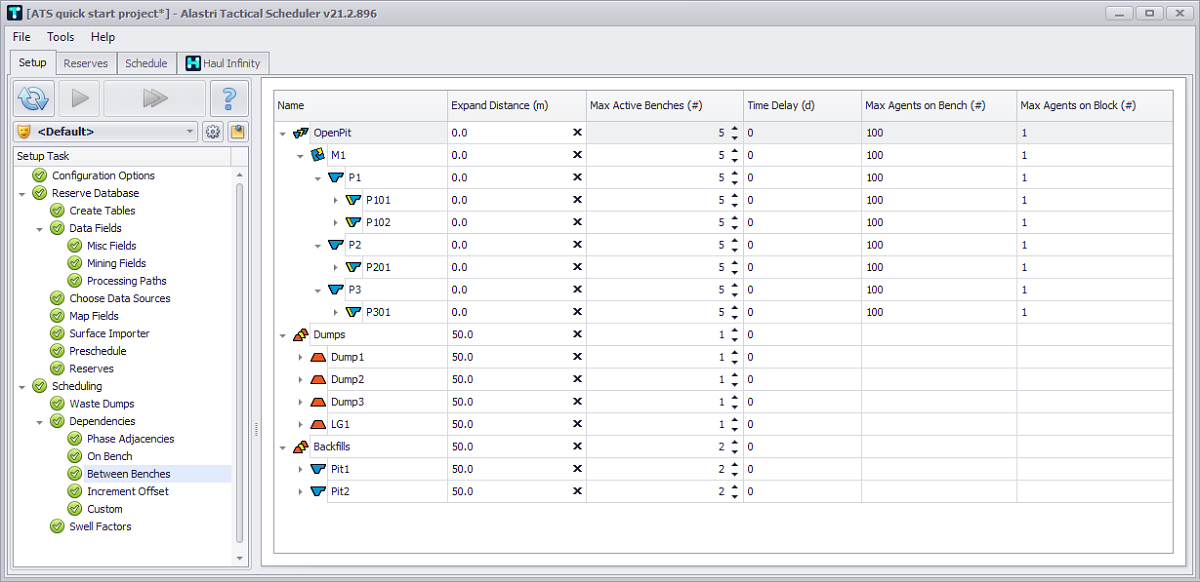Collapse the M1 tree row

click(x=301, y=155)
